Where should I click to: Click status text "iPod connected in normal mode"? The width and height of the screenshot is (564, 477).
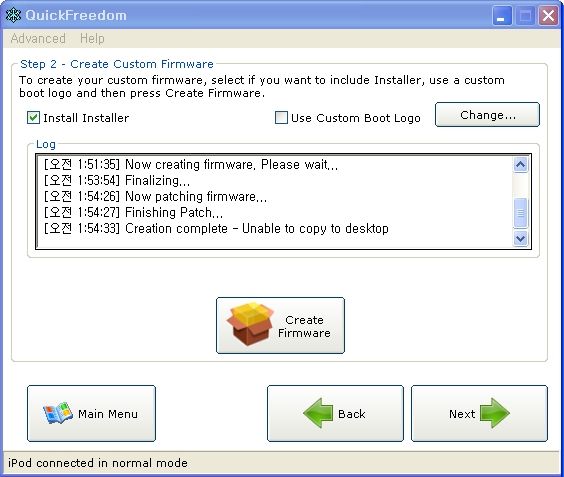click(98, 463)
